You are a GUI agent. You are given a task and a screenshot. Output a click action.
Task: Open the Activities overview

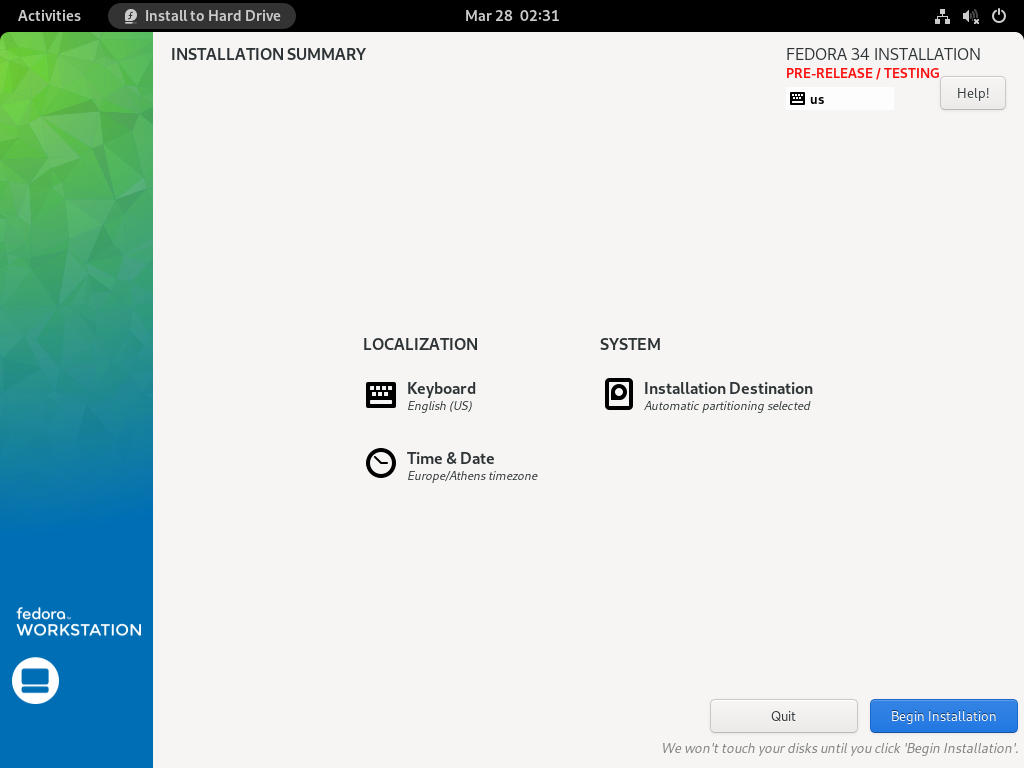[x=49, y=16]
